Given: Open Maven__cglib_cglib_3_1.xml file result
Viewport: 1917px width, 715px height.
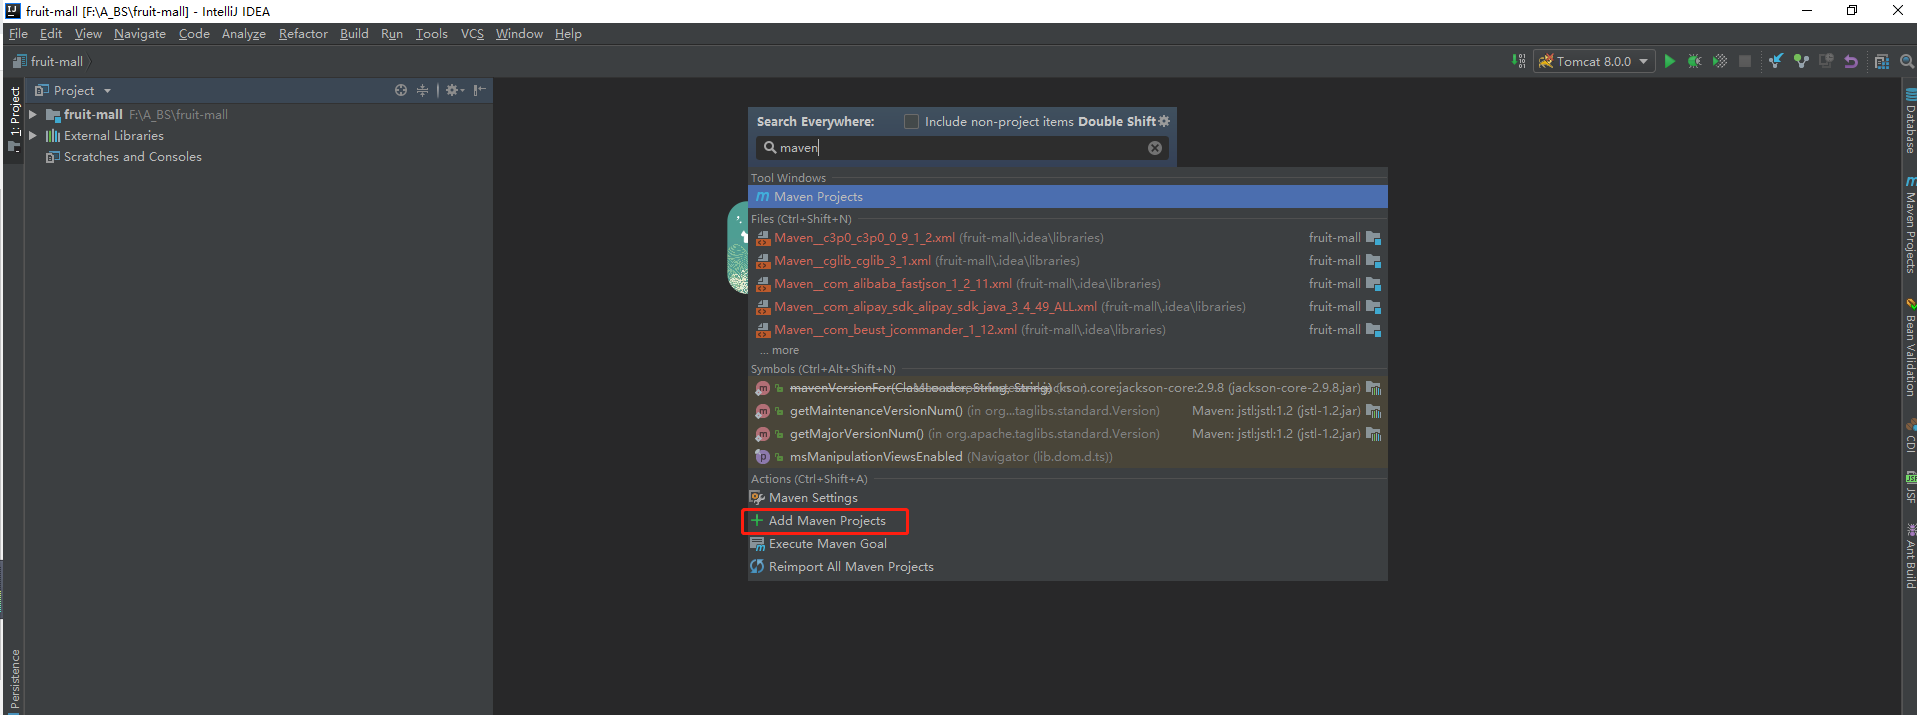Looking at the screenshot, I should [x=1067, y=261].
